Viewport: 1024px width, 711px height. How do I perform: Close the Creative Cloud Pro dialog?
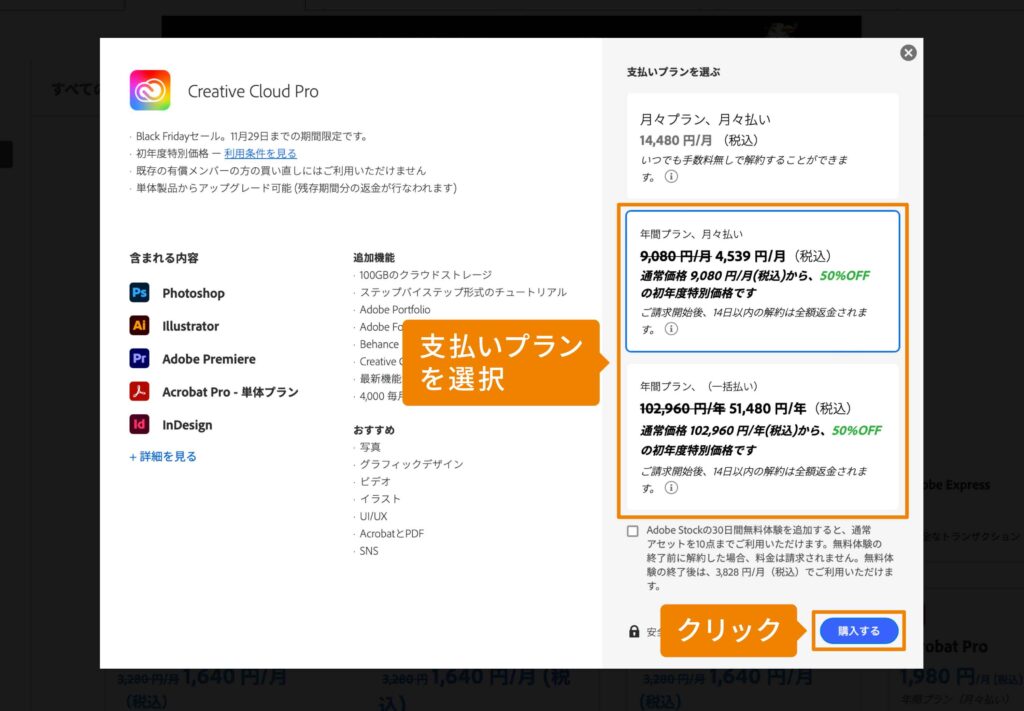pos(908,52)
